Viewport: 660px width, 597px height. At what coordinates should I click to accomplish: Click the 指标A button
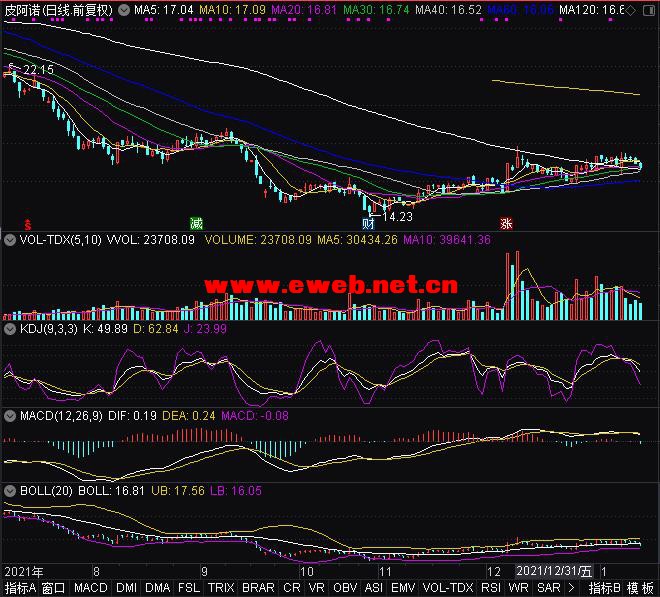tap(20, 588)
